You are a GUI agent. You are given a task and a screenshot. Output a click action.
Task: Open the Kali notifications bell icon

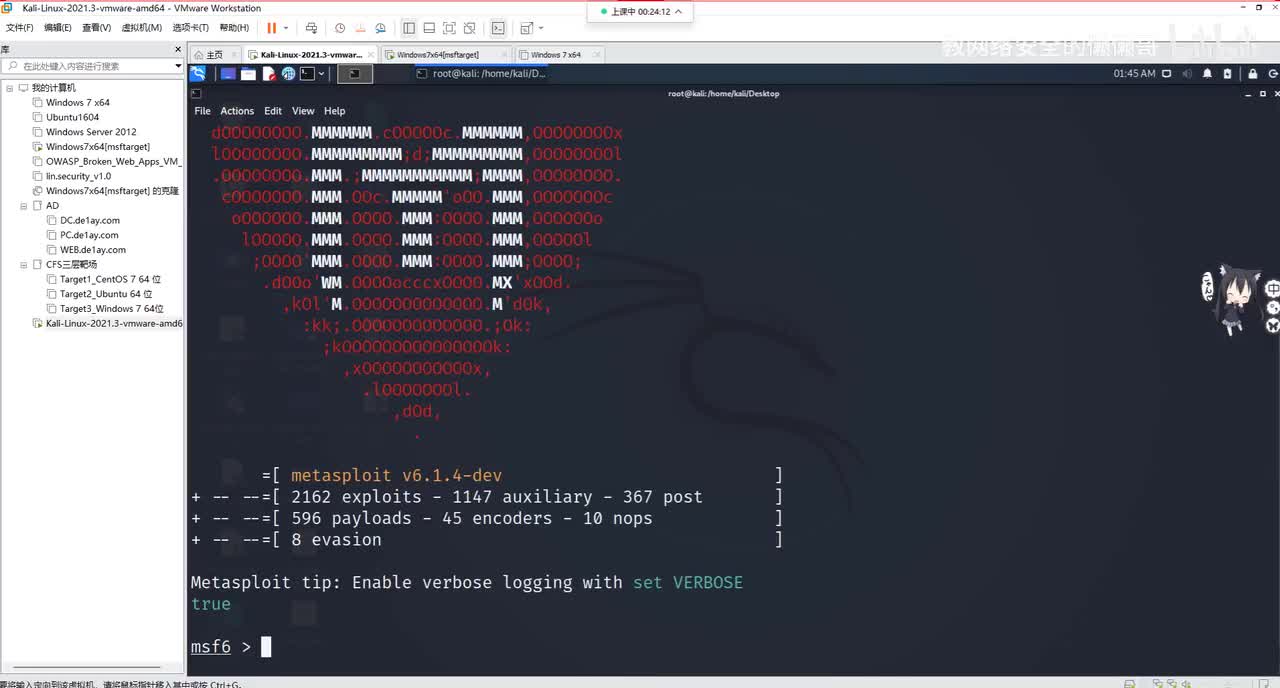(1207, 73)
